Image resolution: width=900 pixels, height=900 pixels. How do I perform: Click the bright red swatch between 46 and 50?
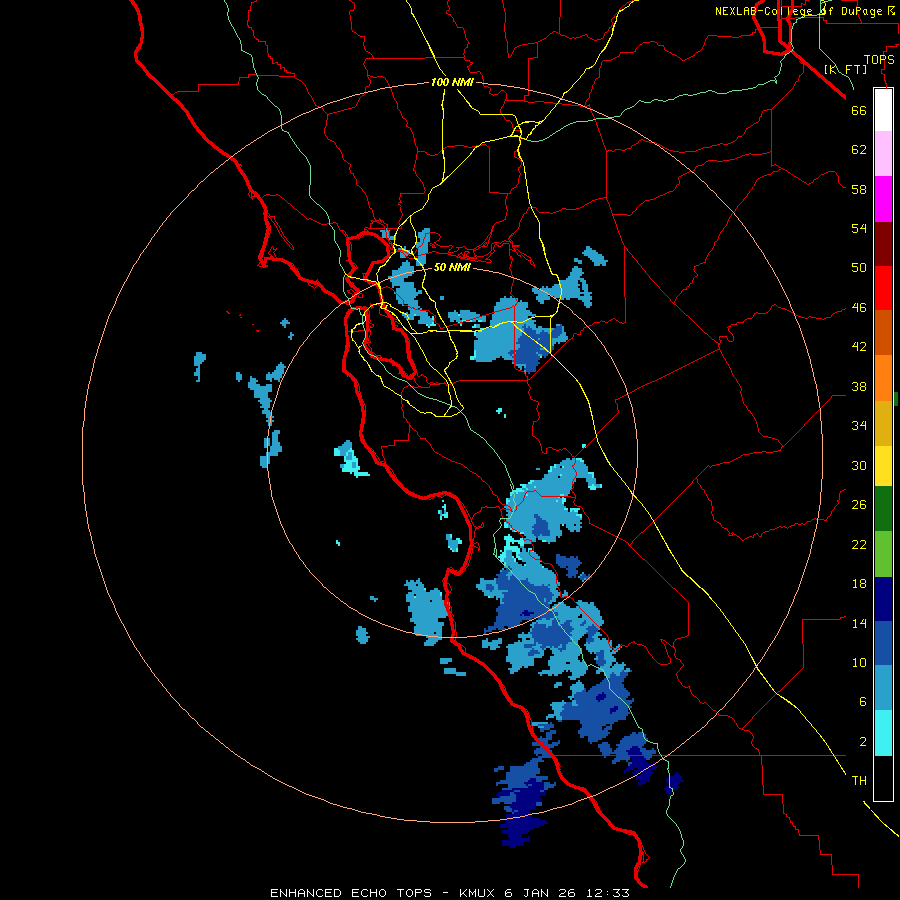point(883,288)
